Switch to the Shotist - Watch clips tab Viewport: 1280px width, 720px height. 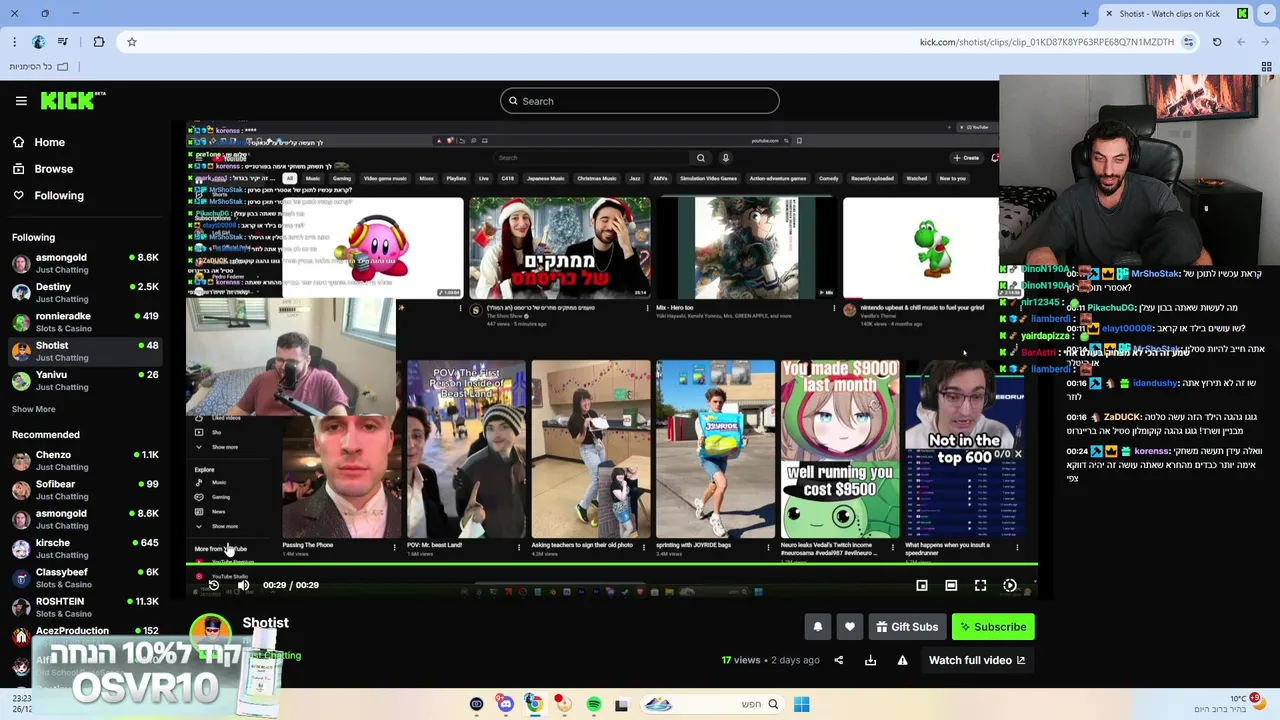(1176, 13)
